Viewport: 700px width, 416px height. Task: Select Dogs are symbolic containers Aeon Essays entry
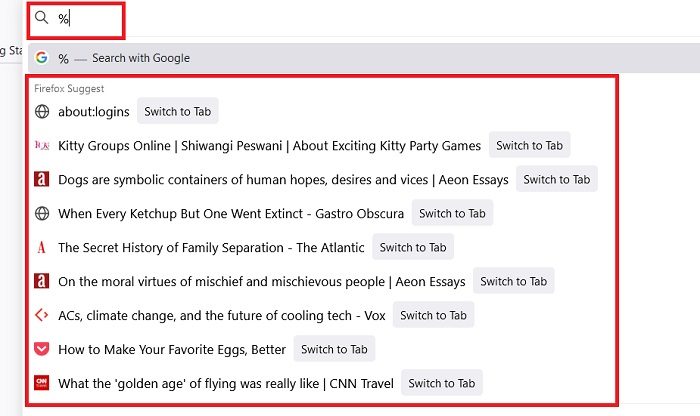(x=283, y=179)
